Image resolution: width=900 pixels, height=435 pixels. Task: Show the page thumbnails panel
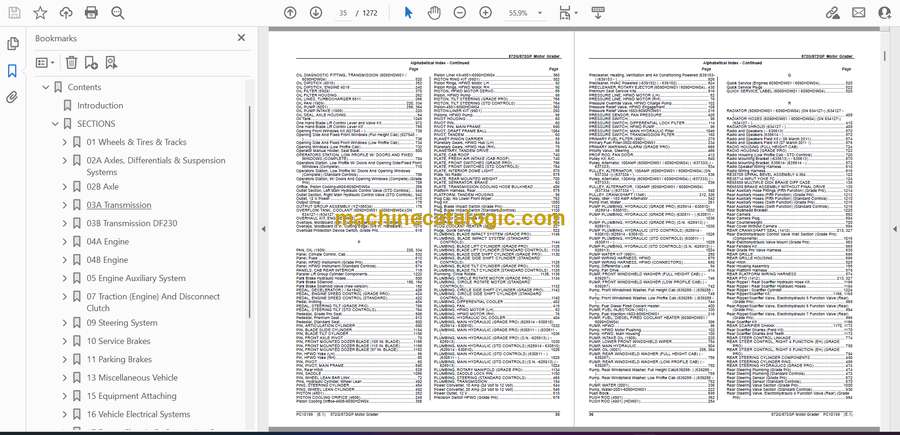click(12, 44)
